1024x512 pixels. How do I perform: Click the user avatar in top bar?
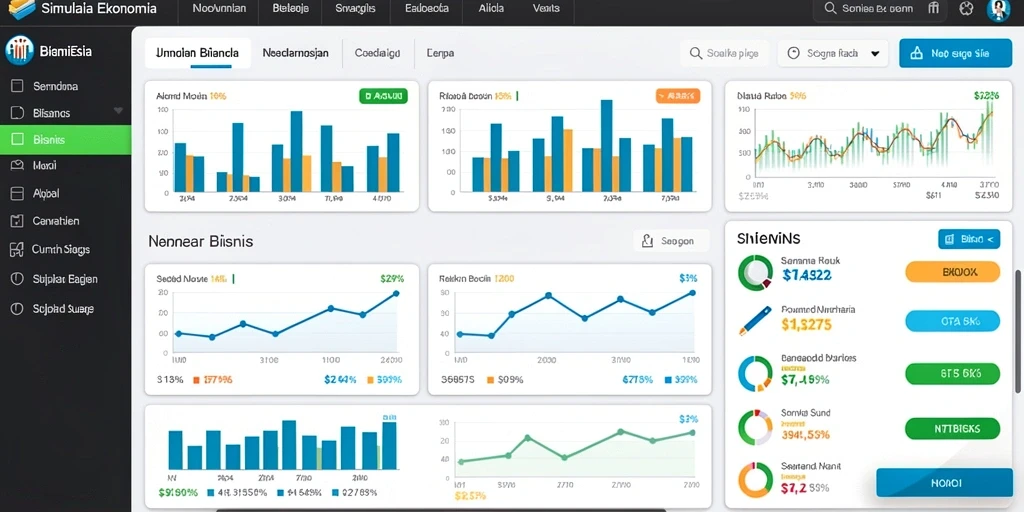pyautogui.click(x=998, y=10)
